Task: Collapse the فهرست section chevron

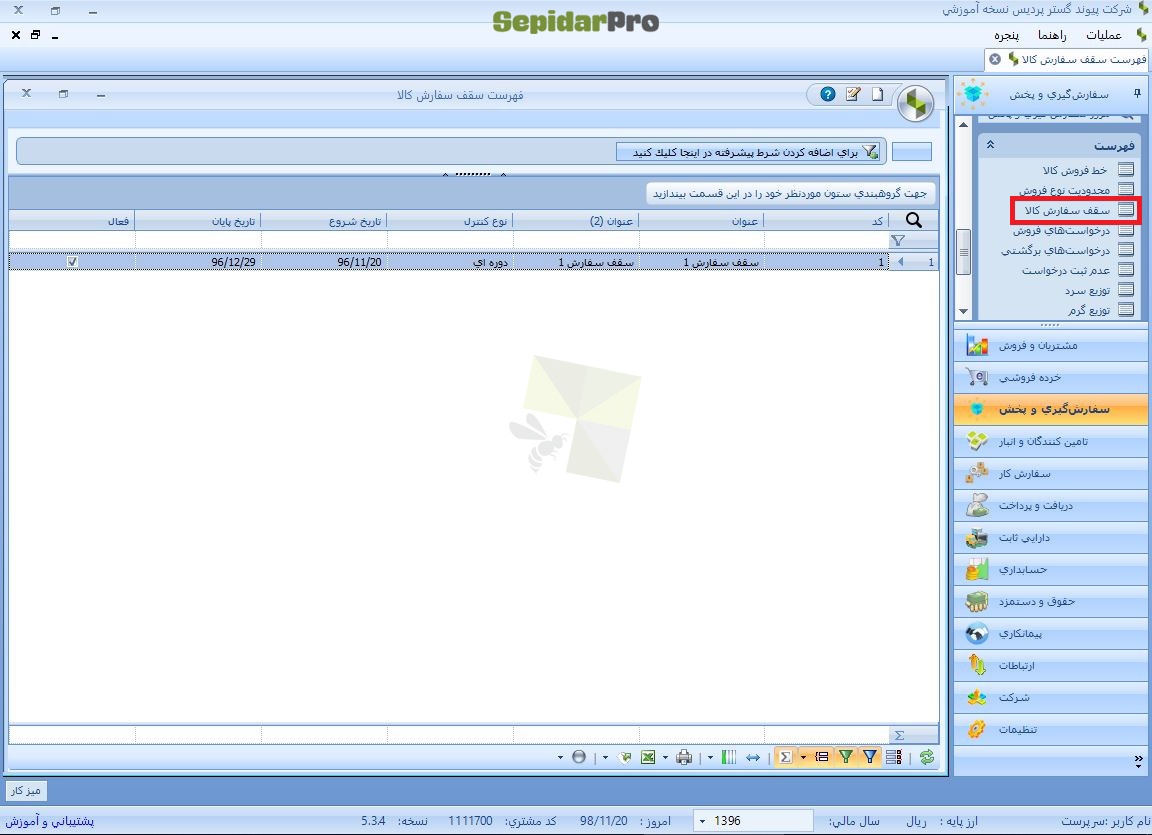Action: click(990, 145)
